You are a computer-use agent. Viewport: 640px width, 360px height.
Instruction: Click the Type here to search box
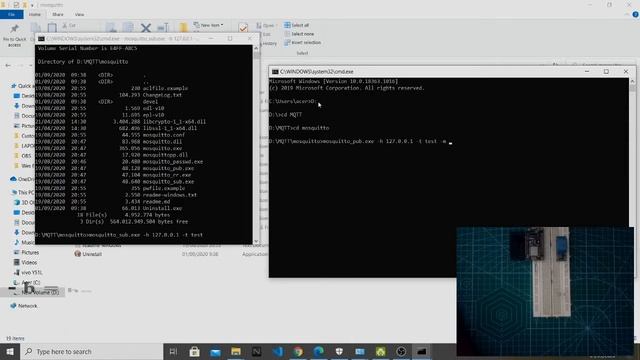click(91, 351)
